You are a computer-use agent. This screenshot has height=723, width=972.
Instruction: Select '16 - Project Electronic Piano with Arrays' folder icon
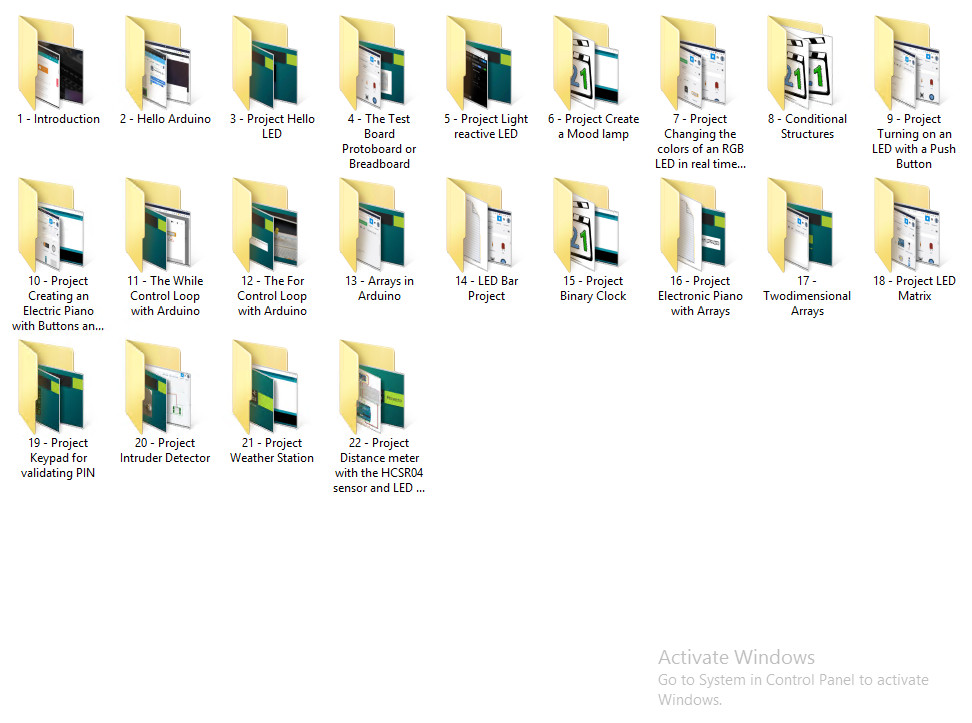tap(693, 224)
